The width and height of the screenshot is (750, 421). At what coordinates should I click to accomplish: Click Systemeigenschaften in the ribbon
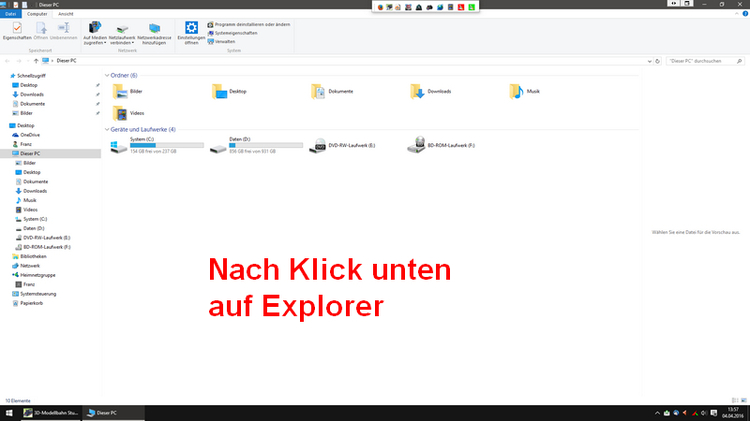click(236, 33)
